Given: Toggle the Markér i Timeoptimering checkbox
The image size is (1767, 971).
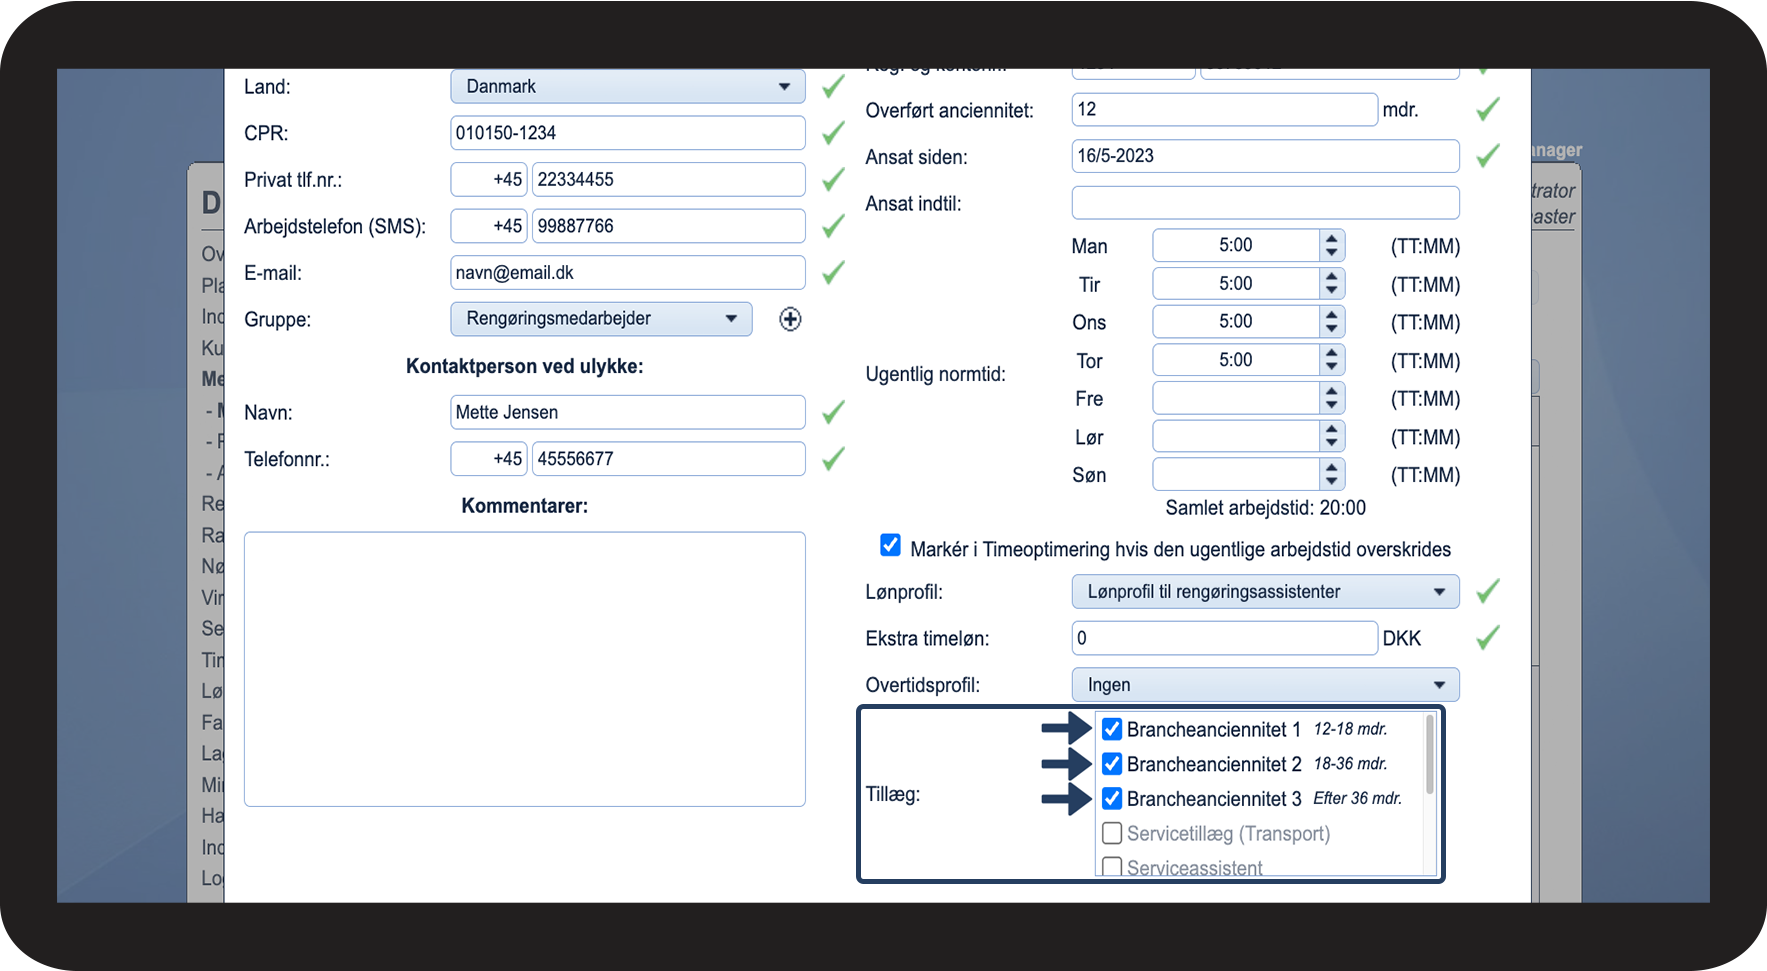Looking at the screenshot, I should click(890, 545).
